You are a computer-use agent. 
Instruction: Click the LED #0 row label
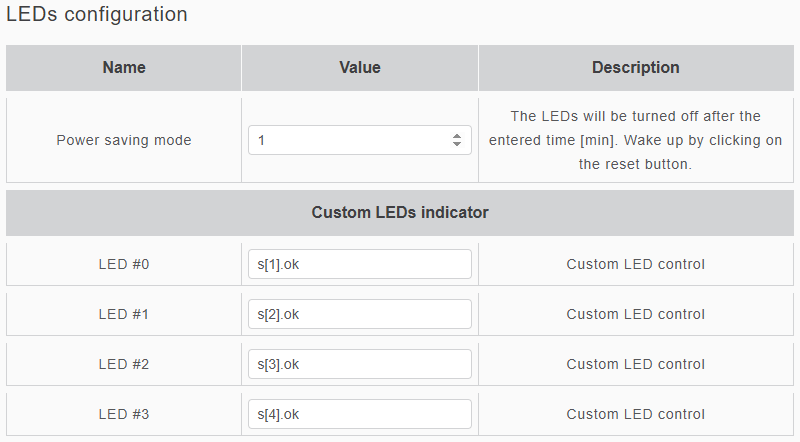coord(124,264)
